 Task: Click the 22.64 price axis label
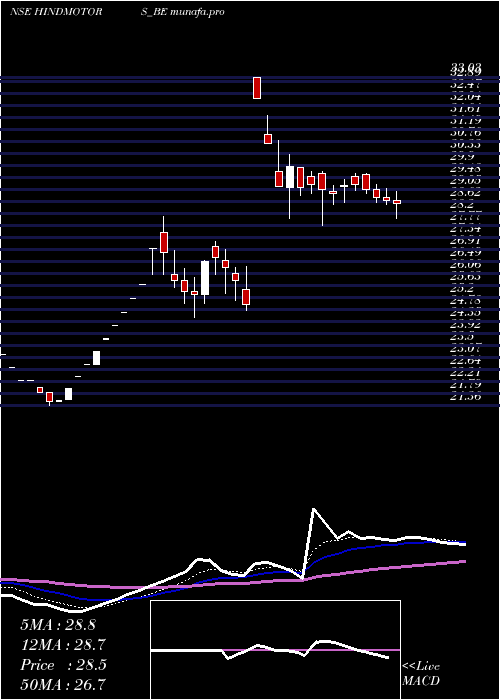(x=466, y=362)
